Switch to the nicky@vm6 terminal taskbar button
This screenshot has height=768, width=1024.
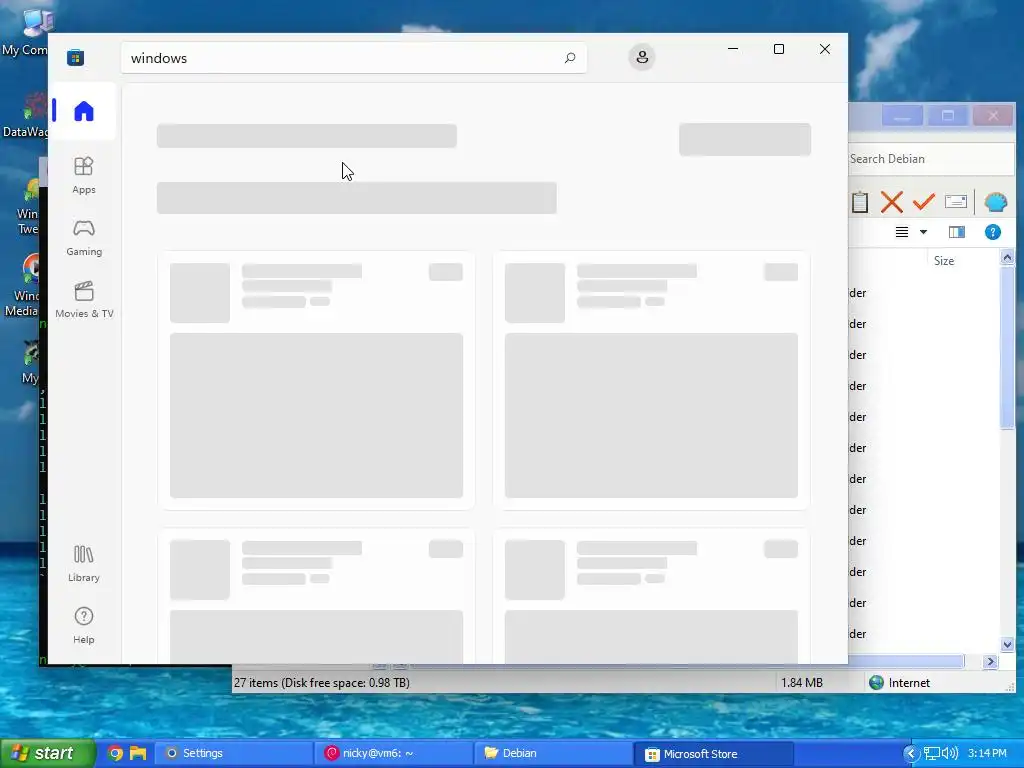click(393, 753)
